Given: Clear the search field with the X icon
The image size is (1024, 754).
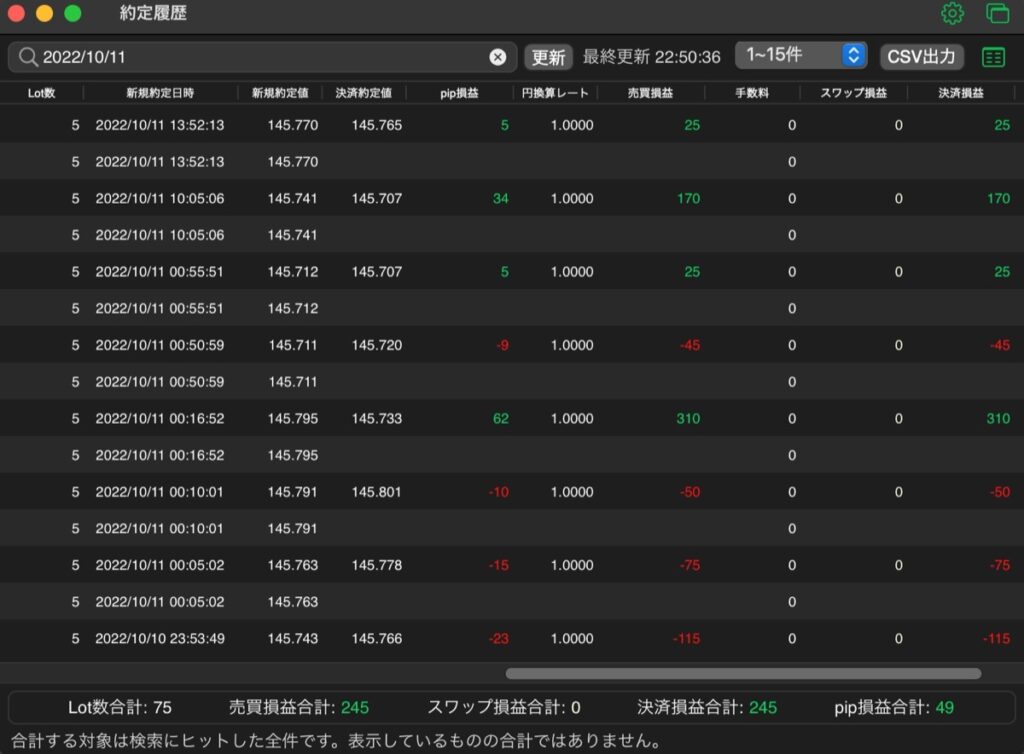Looking at the screenshot, I should (x=498, y=57).
